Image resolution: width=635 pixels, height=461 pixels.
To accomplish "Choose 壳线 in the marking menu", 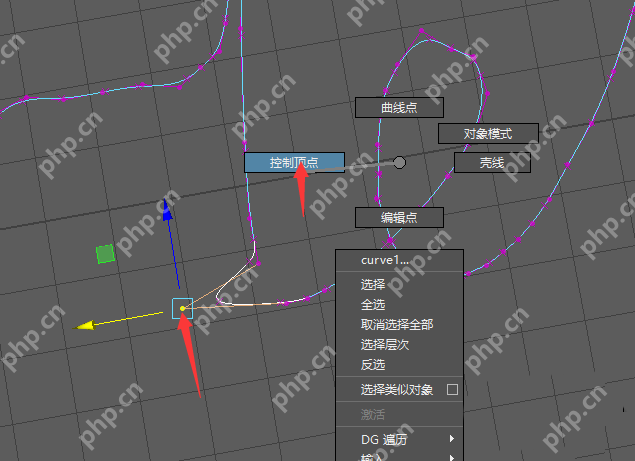I will (x=492, y=162).
